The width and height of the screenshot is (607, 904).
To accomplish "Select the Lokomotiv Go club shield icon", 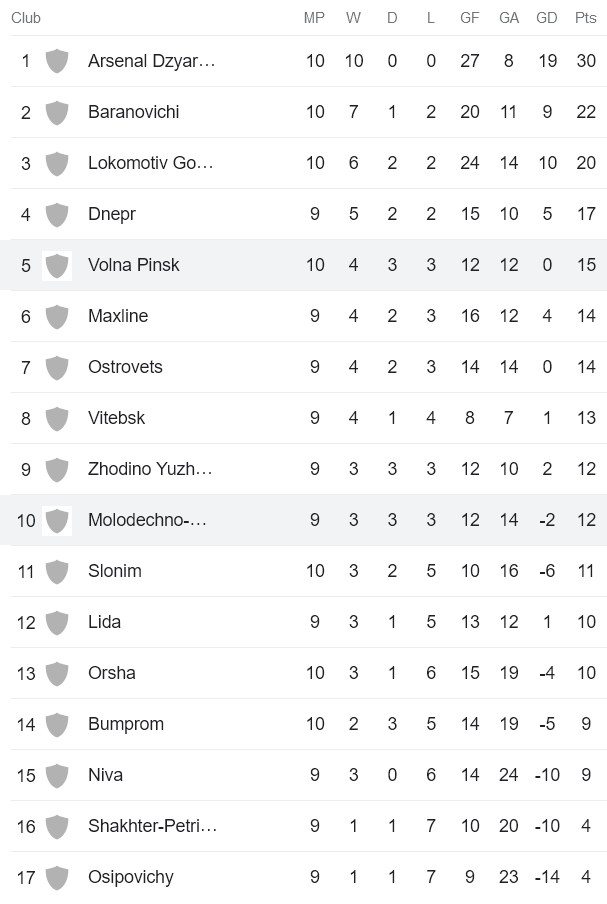I will point(57,163).
